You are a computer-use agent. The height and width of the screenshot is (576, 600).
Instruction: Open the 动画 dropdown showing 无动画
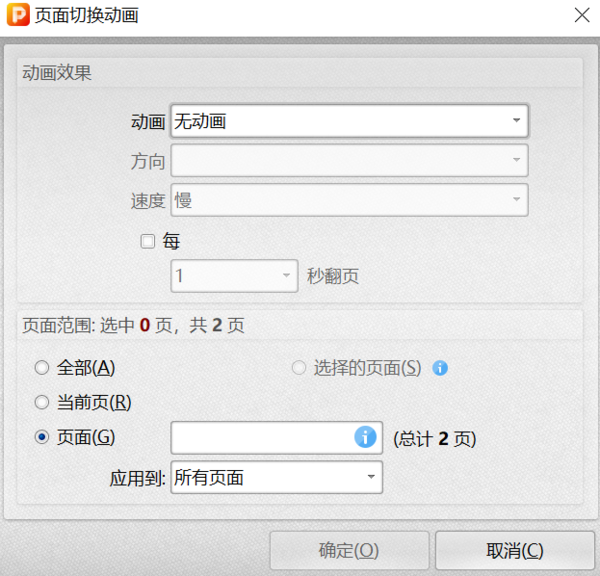[x=349, y=121]
